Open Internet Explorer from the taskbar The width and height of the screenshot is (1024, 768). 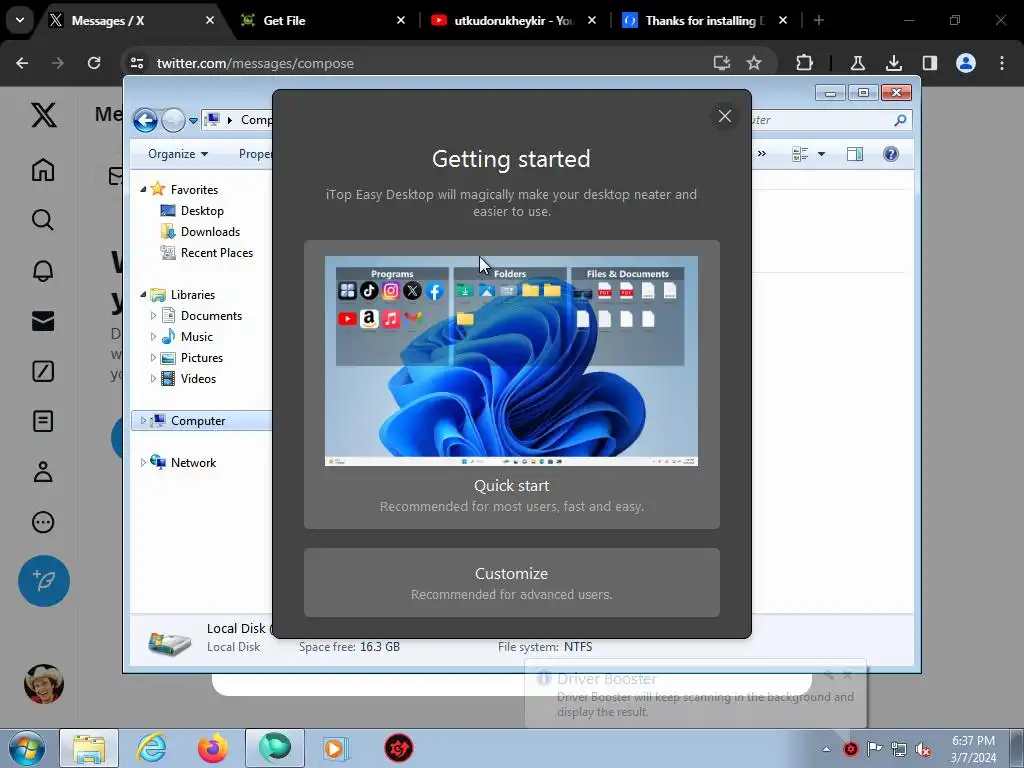[x=152, y=748]
